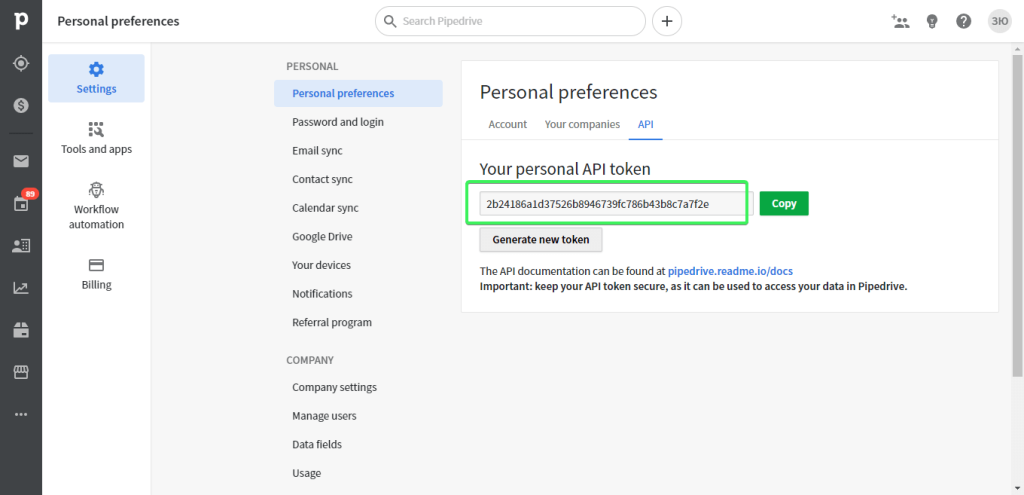Image resolution: width=1024 pixels, height=495 pixels.
Task: Select the API tab
Action: 646,124
